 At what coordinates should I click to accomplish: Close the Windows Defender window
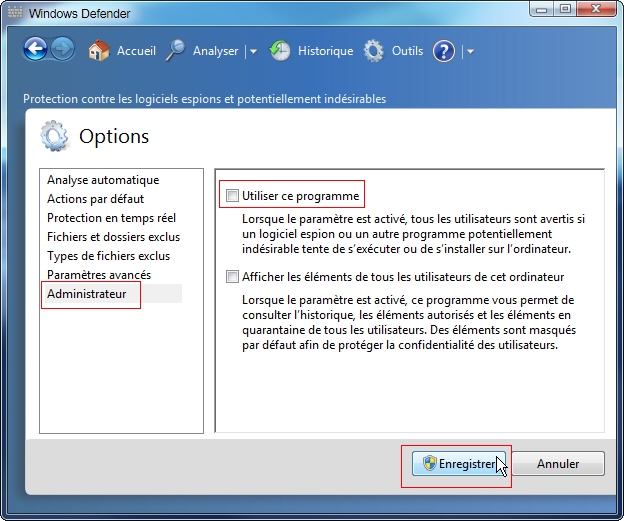[x=596, y=9]
